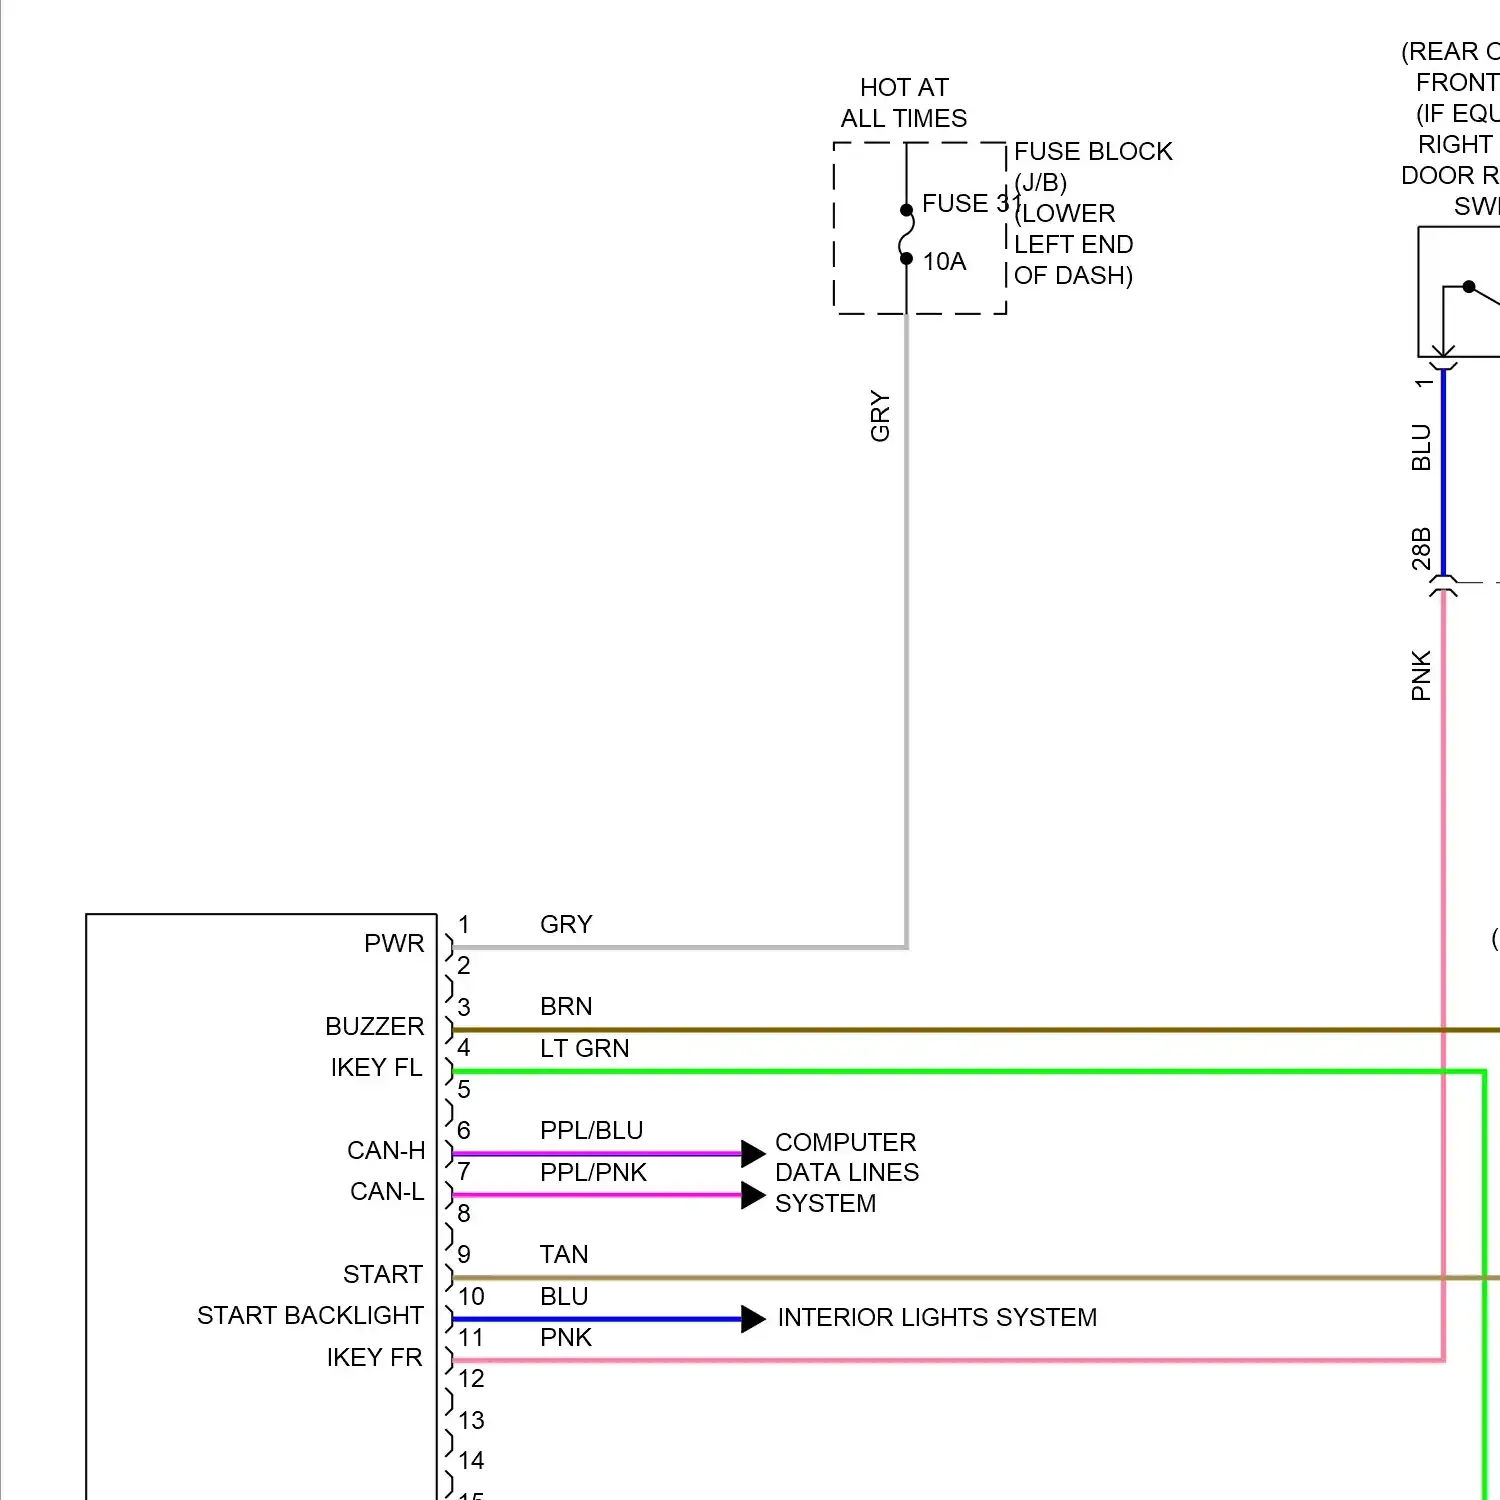Click the BLU label at pin 10
This screenshot has height=1500, width=1500.
564,1296
